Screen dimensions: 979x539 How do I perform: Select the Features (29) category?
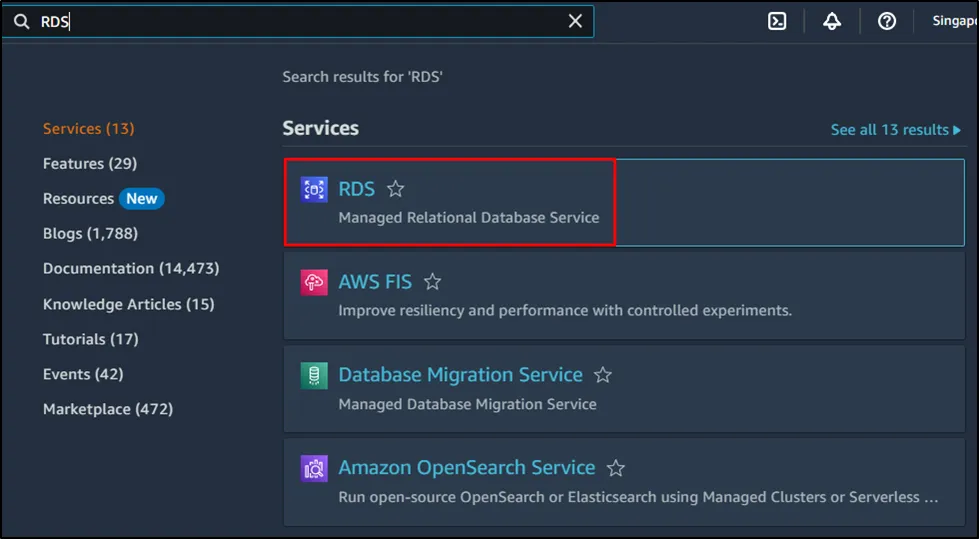(90, 163)
